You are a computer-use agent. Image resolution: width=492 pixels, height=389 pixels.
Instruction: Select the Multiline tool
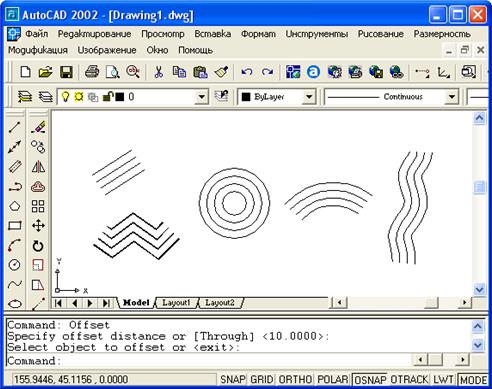point(14,166)
